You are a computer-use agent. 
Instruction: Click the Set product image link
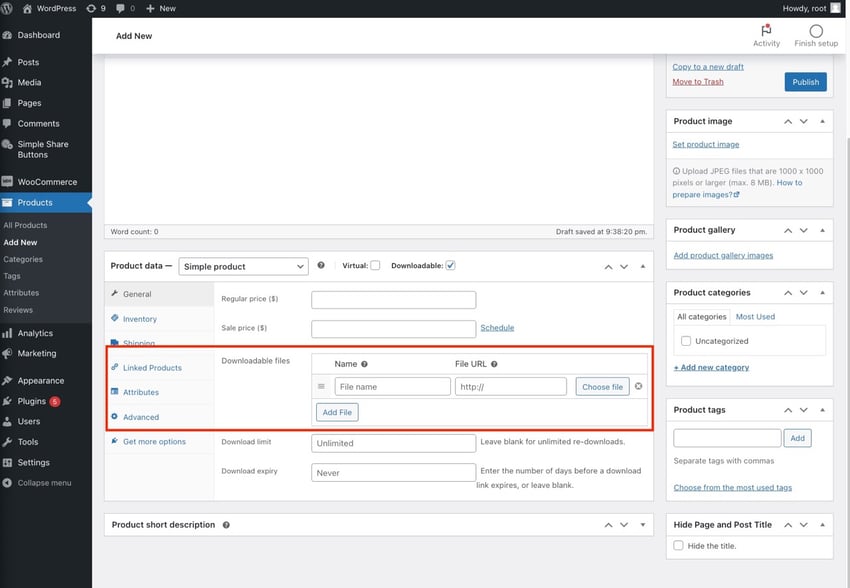pos(706,144)
